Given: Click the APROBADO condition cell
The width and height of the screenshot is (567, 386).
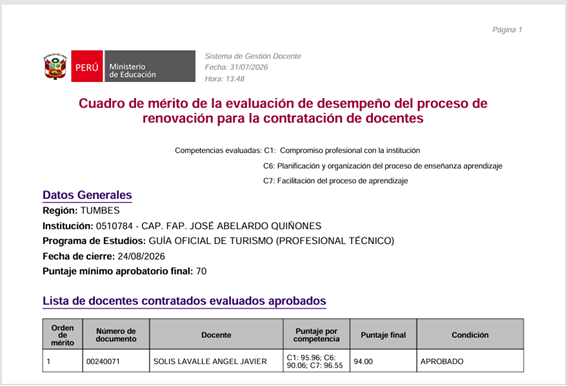Looking at the screenshot, I should [x=470, y=361].
